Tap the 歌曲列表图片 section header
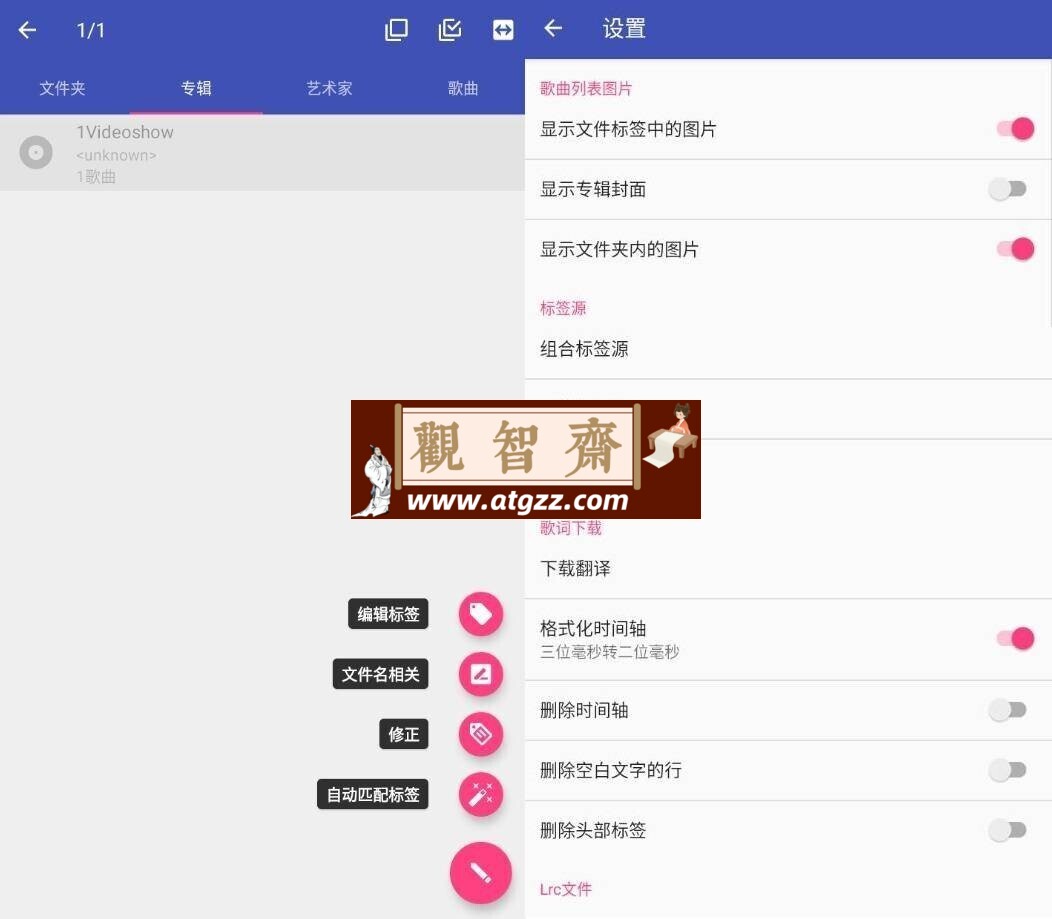Viewport: 1052px width, 919px height. pyautogui.click(x=586, y=89)
